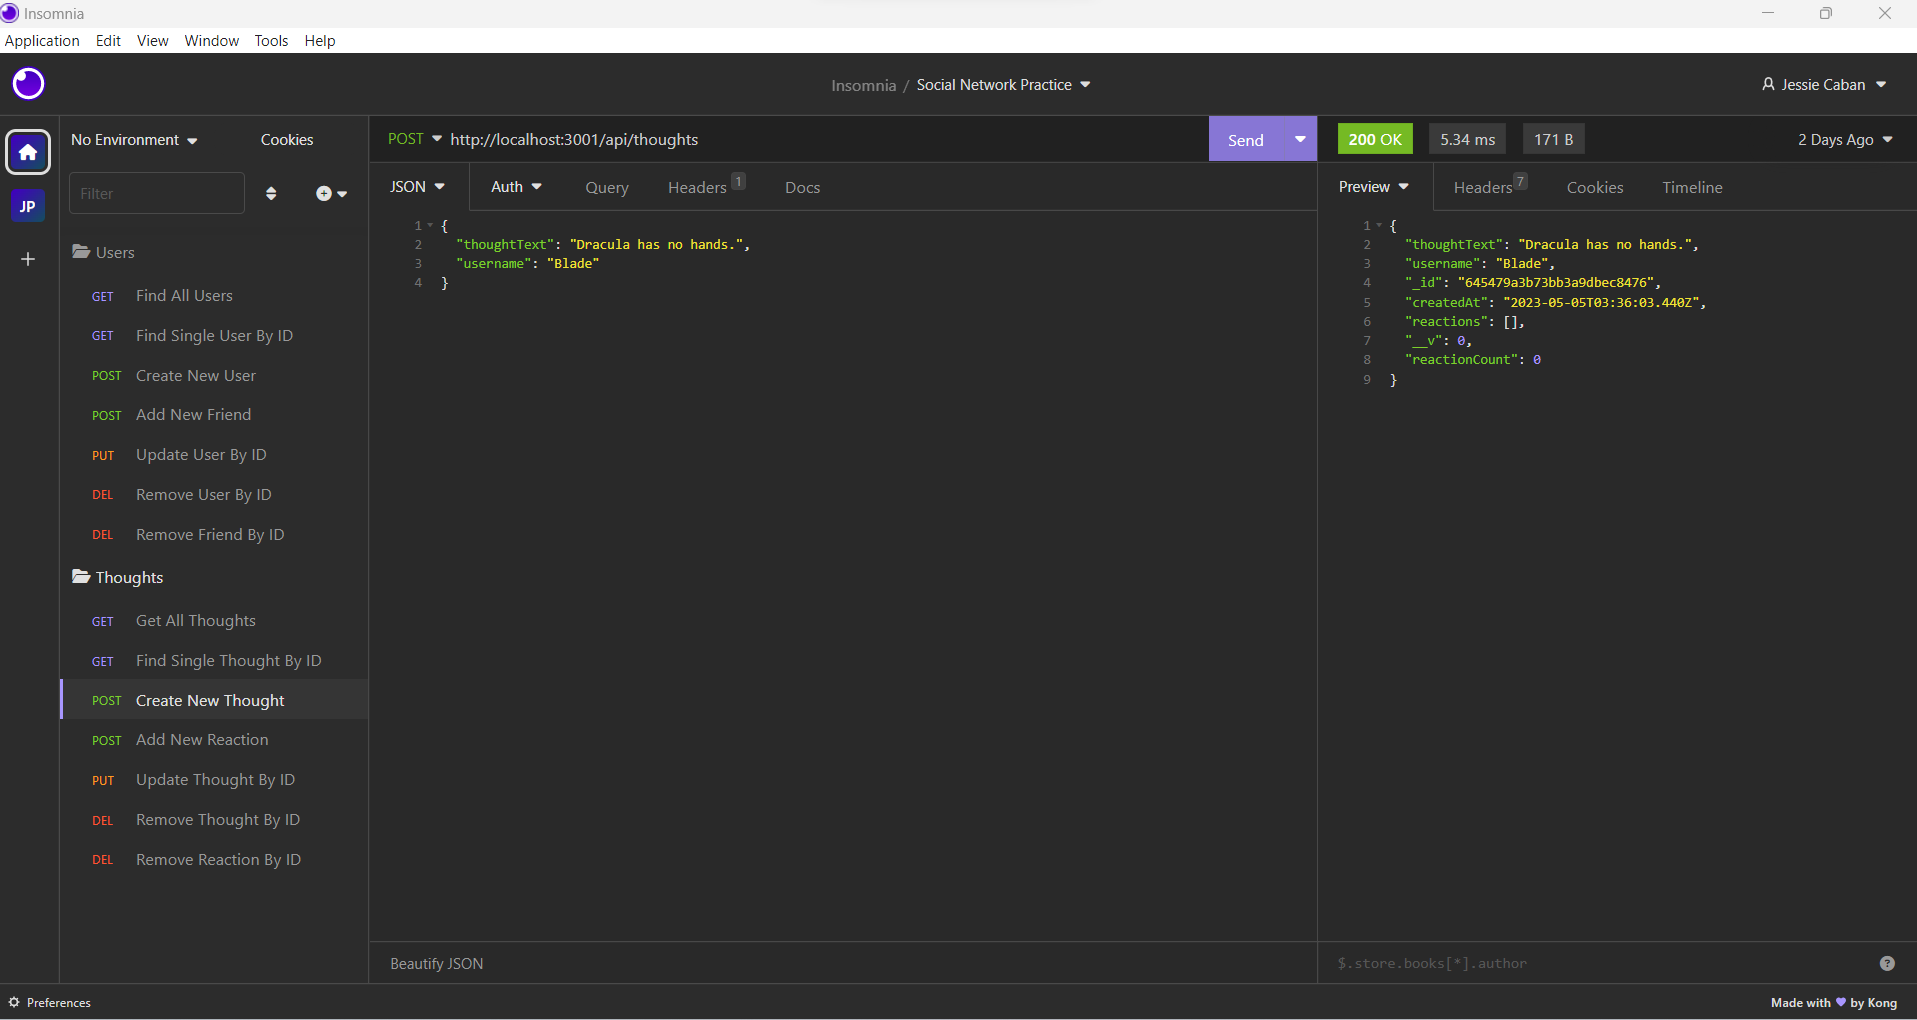Image resolution: width=1917 pixels, height=1020 pixels.
Task: Select Remove Friend By ID request
Action: (214, 535)
